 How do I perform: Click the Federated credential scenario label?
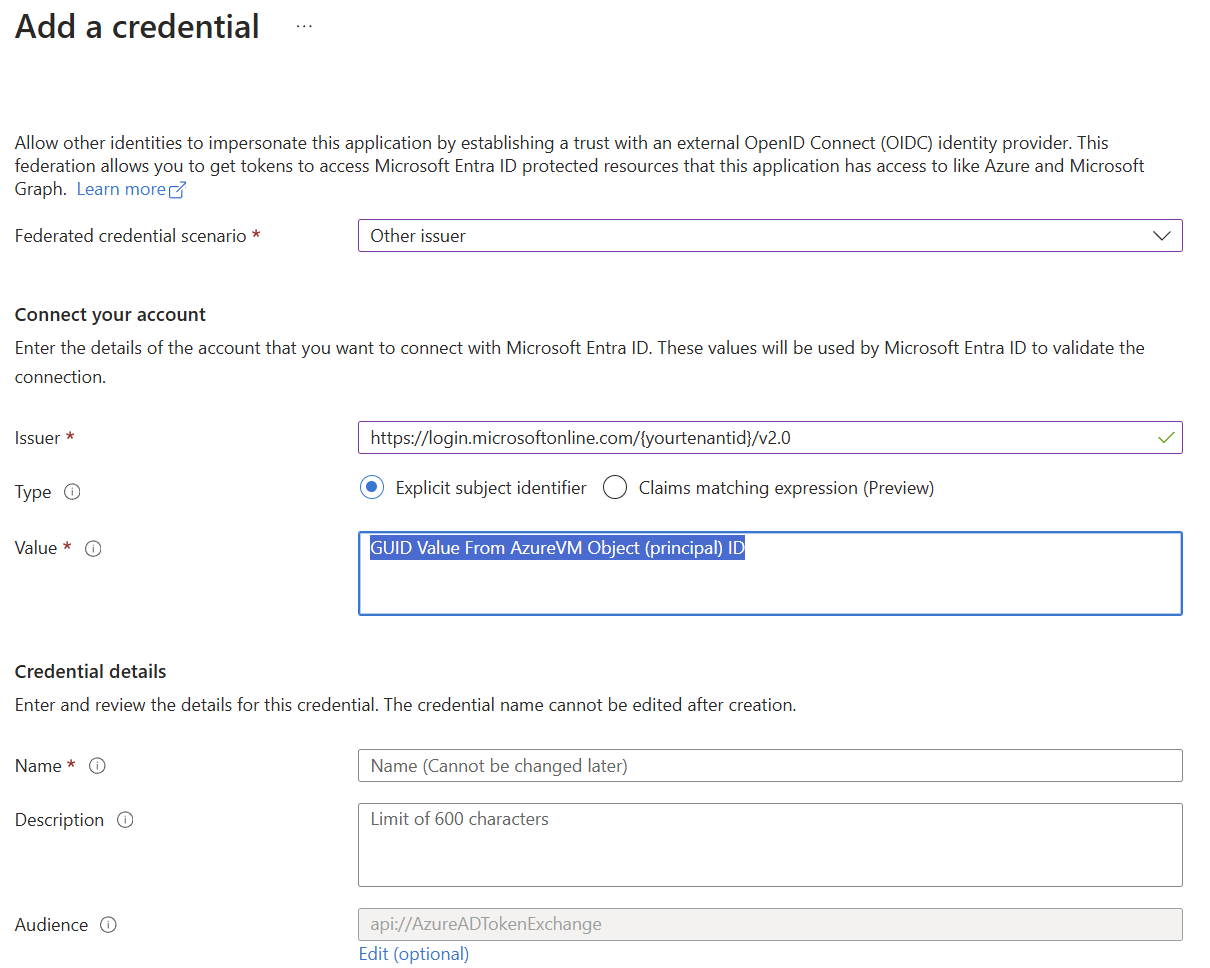(130, 236)
